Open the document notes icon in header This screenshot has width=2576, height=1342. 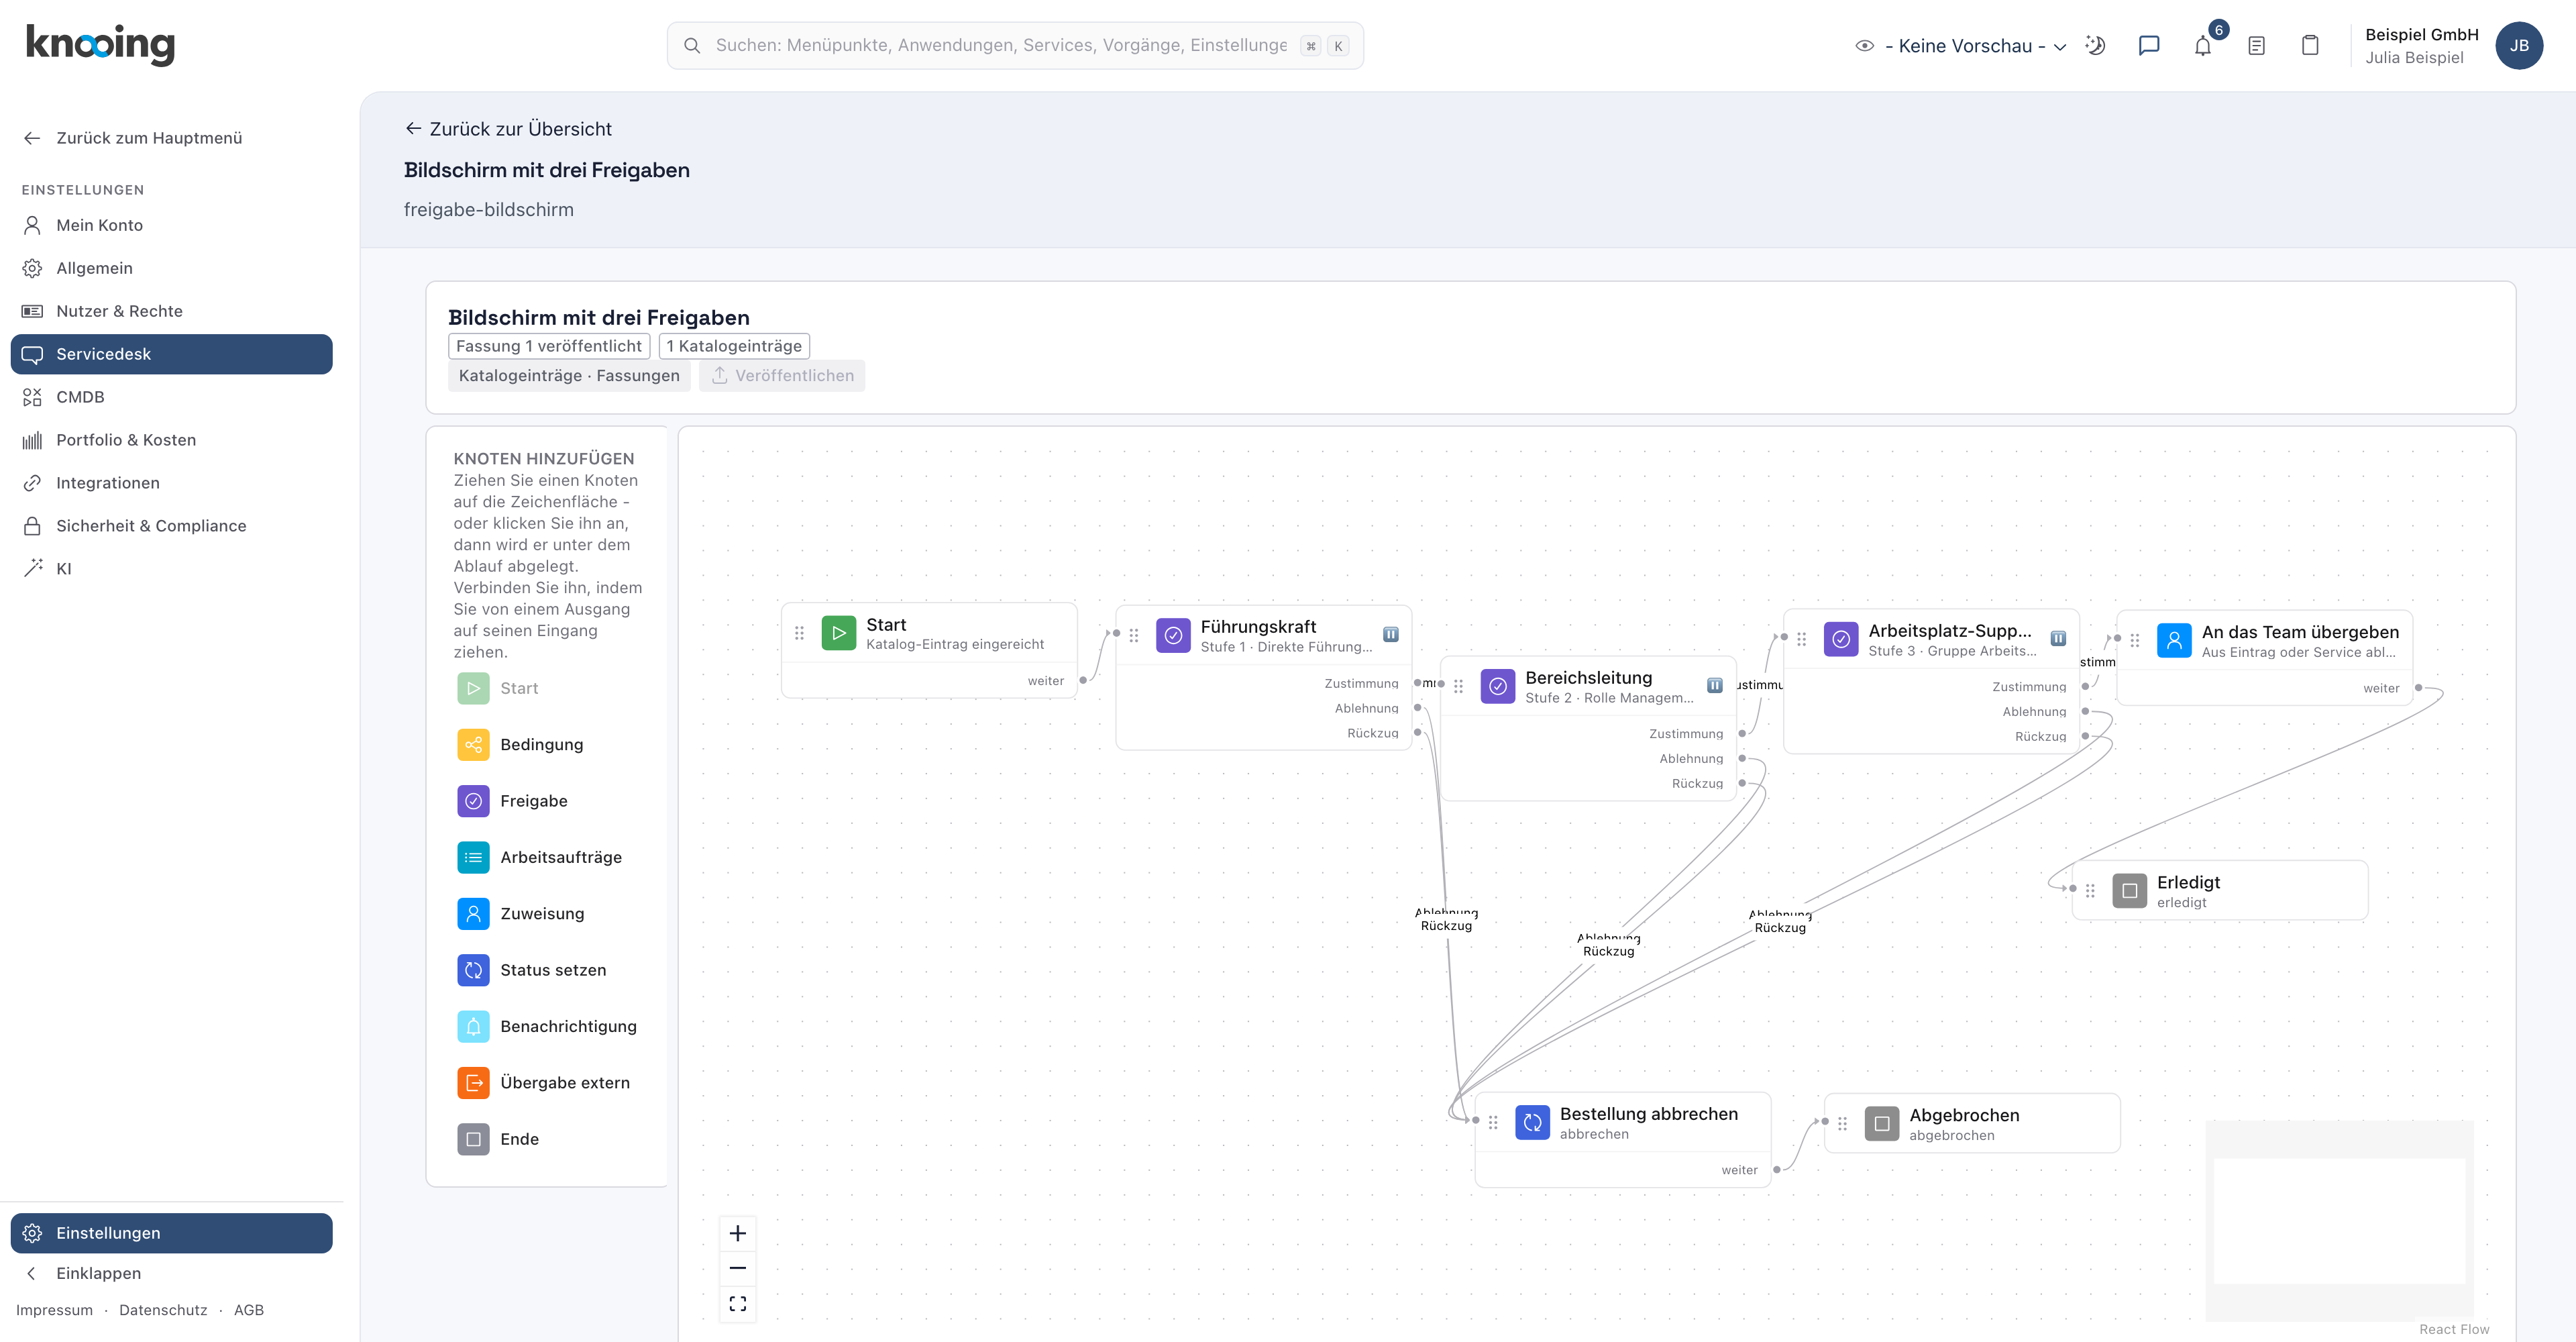(x=2257, y=46)
